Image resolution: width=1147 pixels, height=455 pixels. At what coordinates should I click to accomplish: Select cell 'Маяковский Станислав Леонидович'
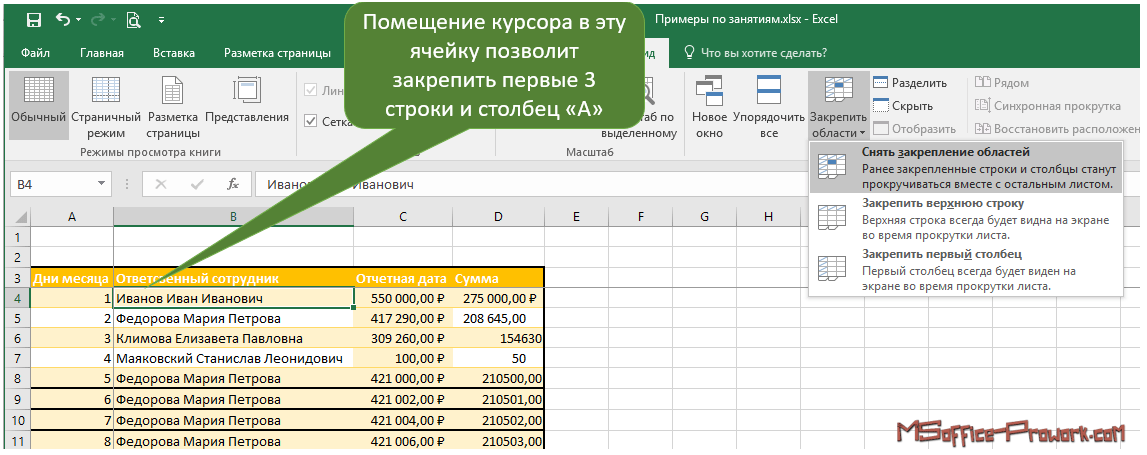point(233,359)
